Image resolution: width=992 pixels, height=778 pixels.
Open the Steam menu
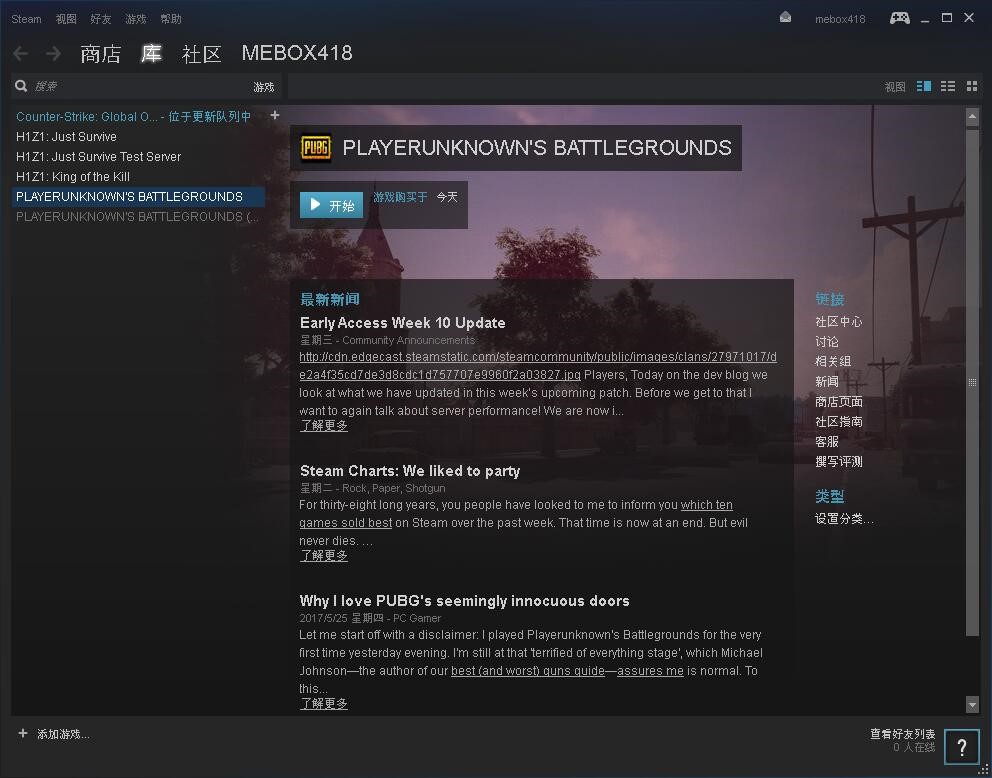click(x=27, y=19)
